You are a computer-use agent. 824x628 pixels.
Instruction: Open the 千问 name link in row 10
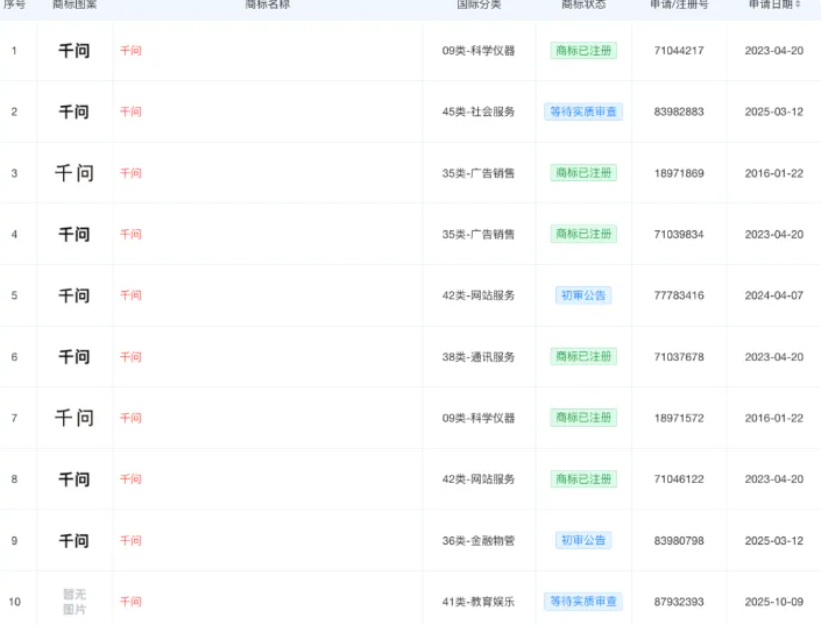tap(131, 601)
